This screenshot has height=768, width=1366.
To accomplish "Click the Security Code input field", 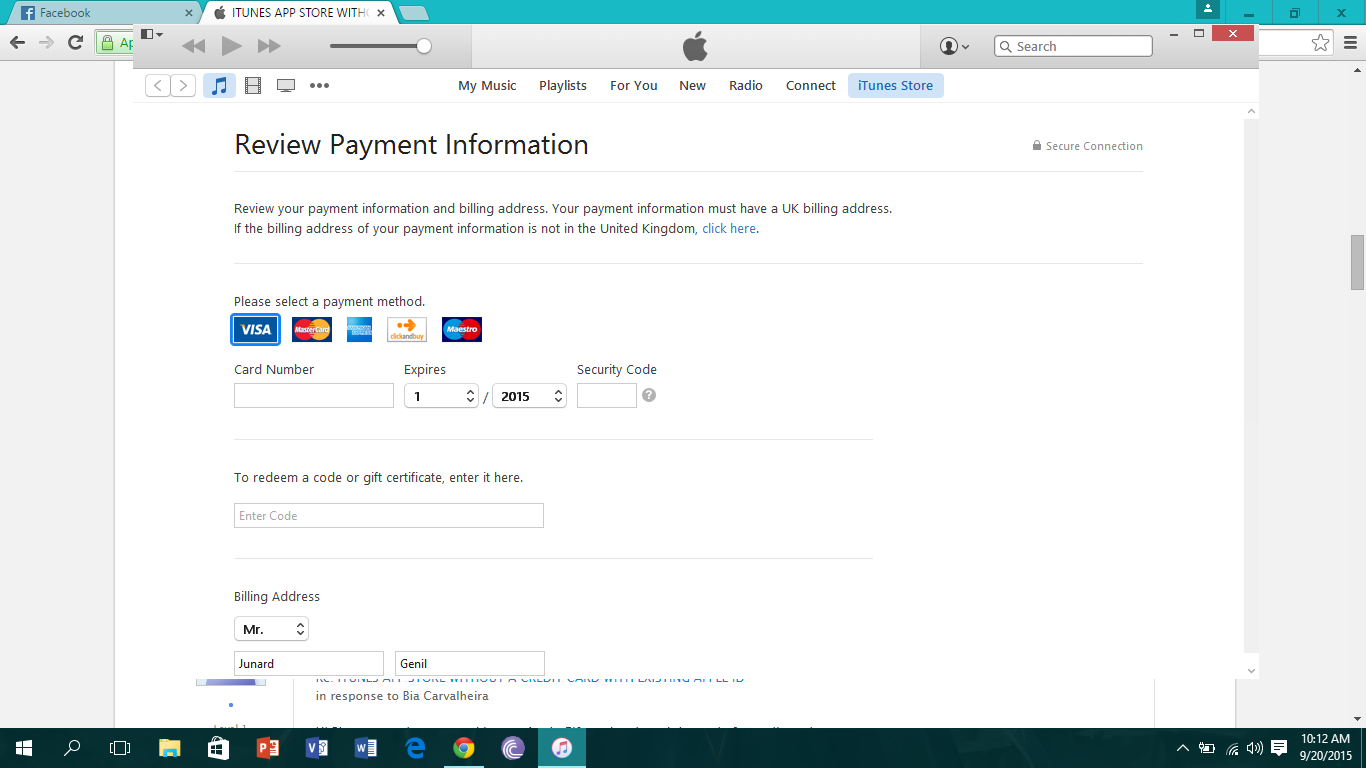I will 607,396.
